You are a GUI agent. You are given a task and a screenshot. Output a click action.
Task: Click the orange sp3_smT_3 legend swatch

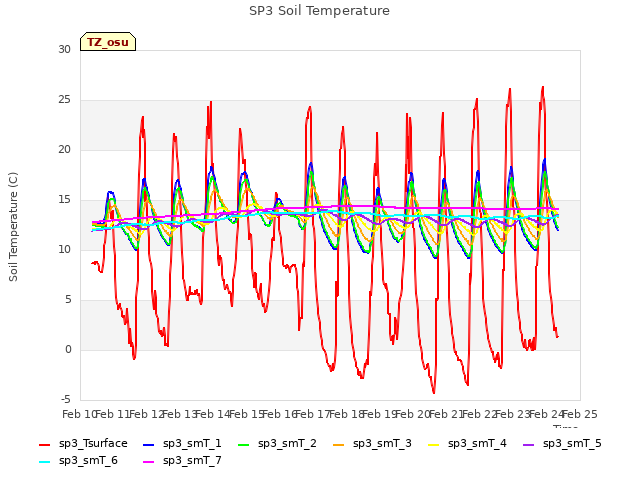pyautogui.click(x=339, y=444)
